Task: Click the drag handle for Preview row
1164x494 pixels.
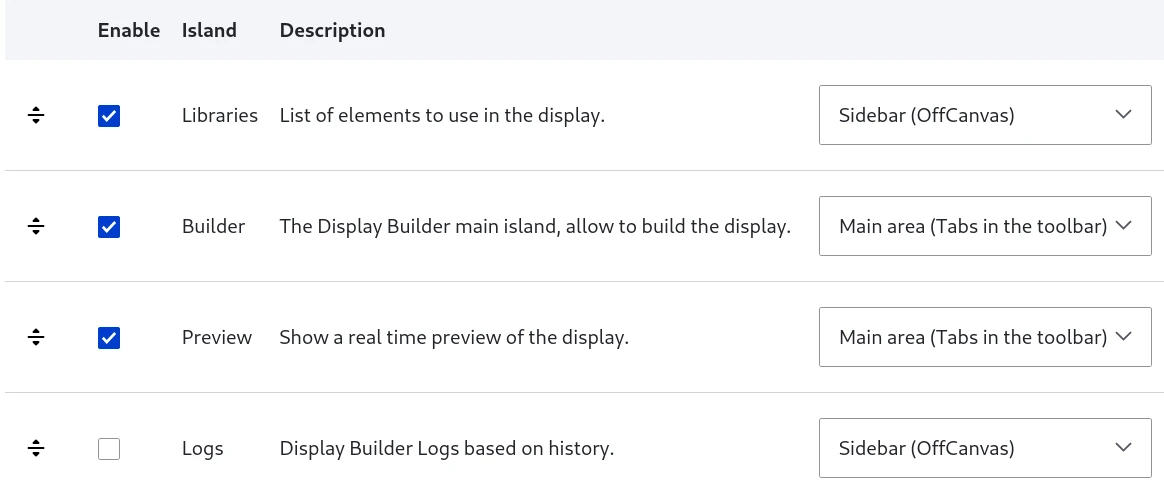Action: [36, 337]
